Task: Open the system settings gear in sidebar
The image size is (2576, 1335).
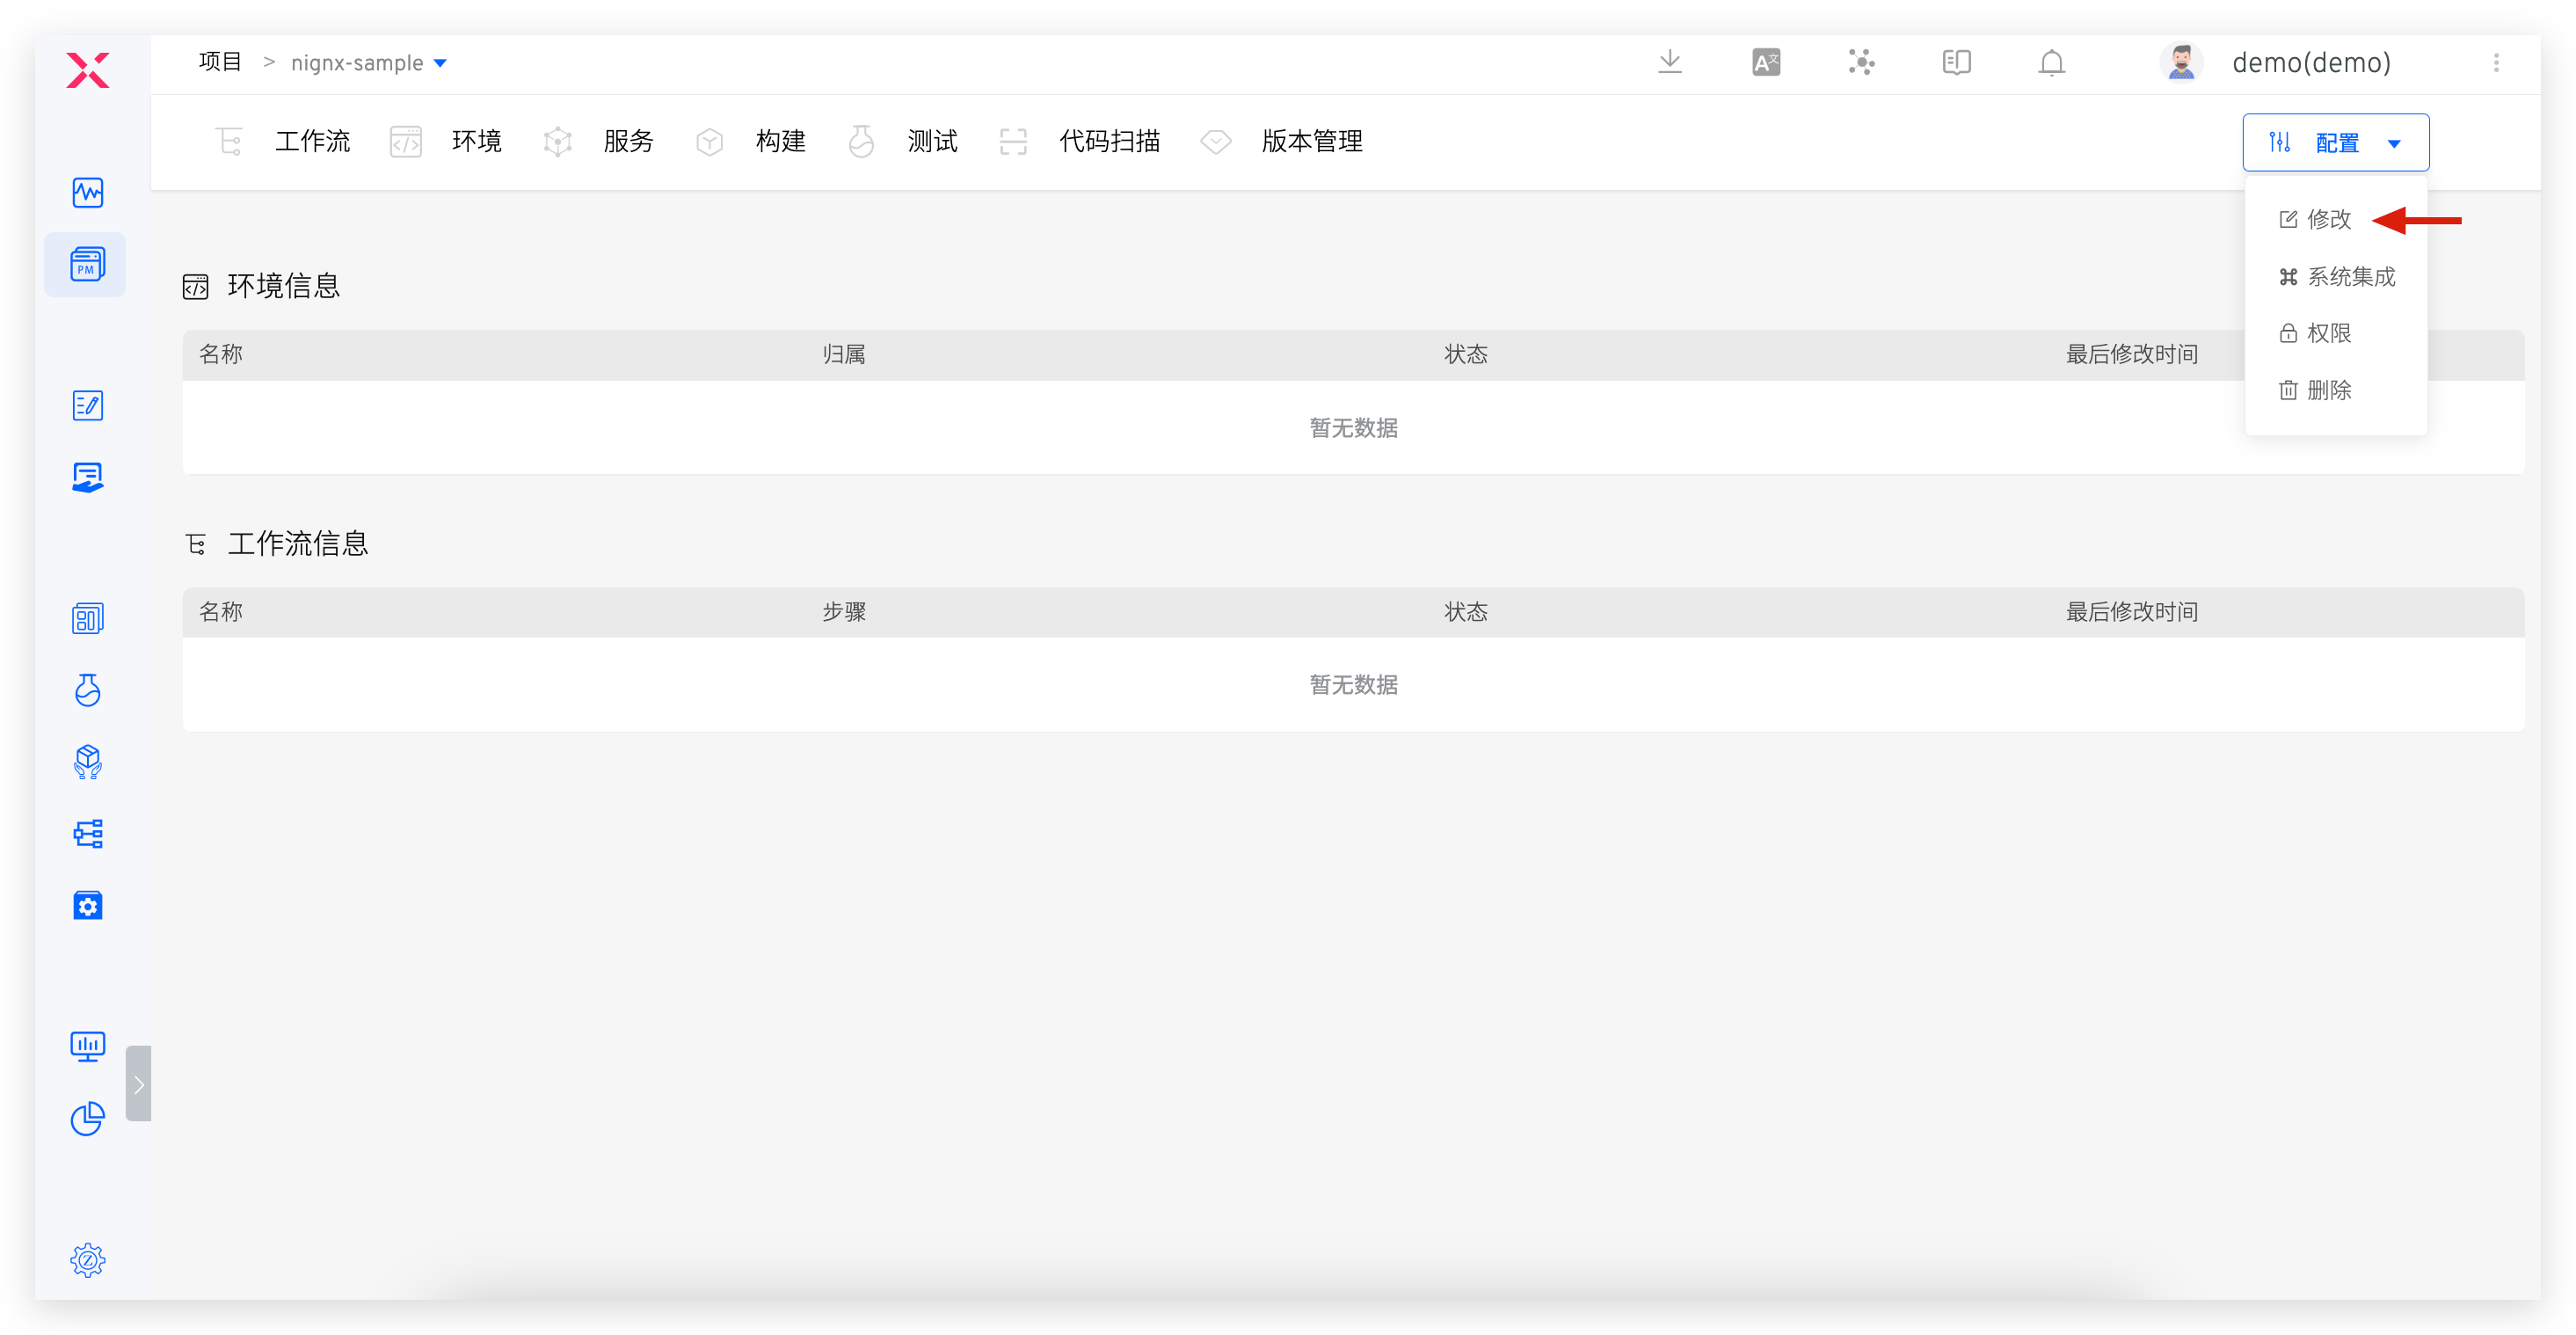Action: [88, 1259]
